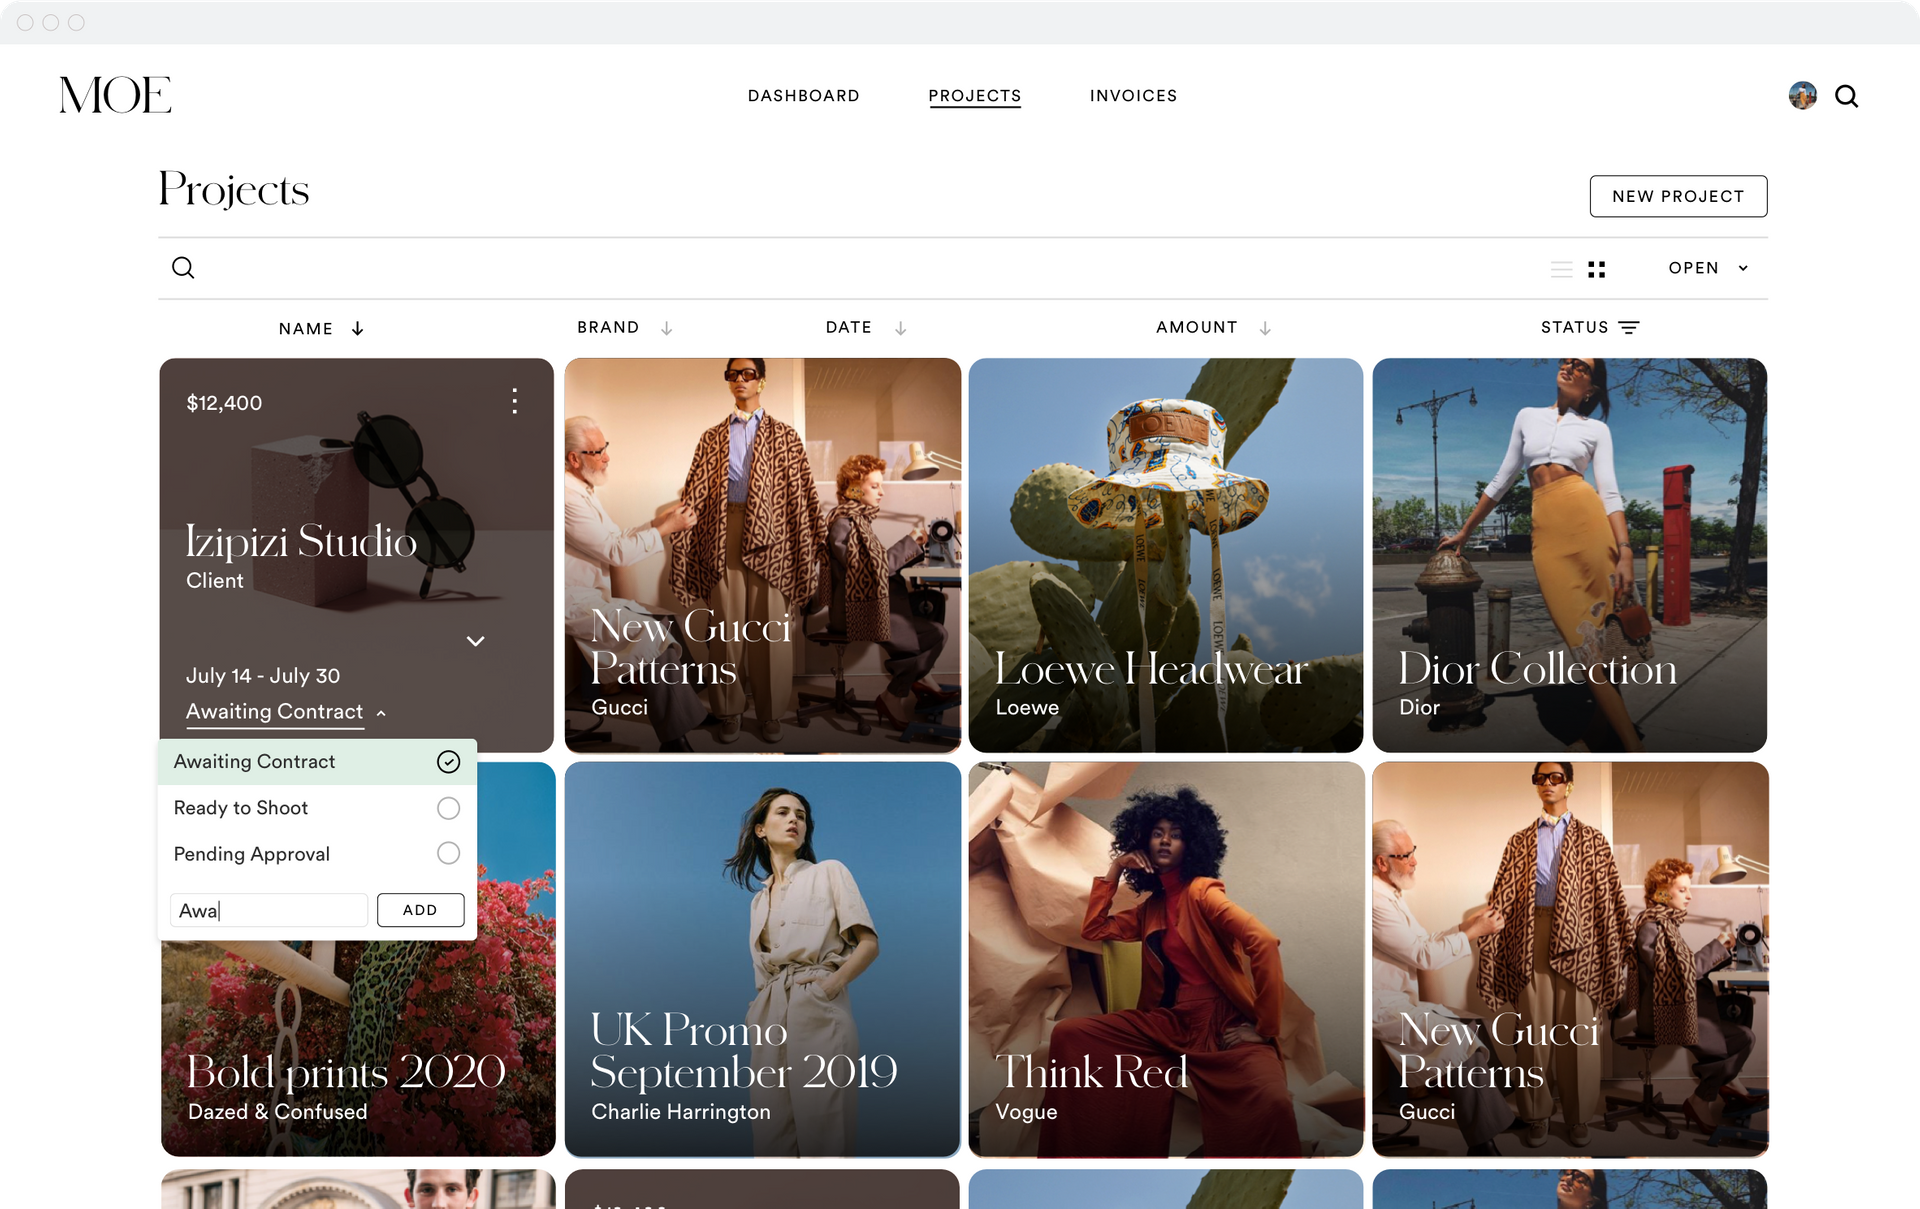Click the Status filter icon

click(x=1629, y=328)
